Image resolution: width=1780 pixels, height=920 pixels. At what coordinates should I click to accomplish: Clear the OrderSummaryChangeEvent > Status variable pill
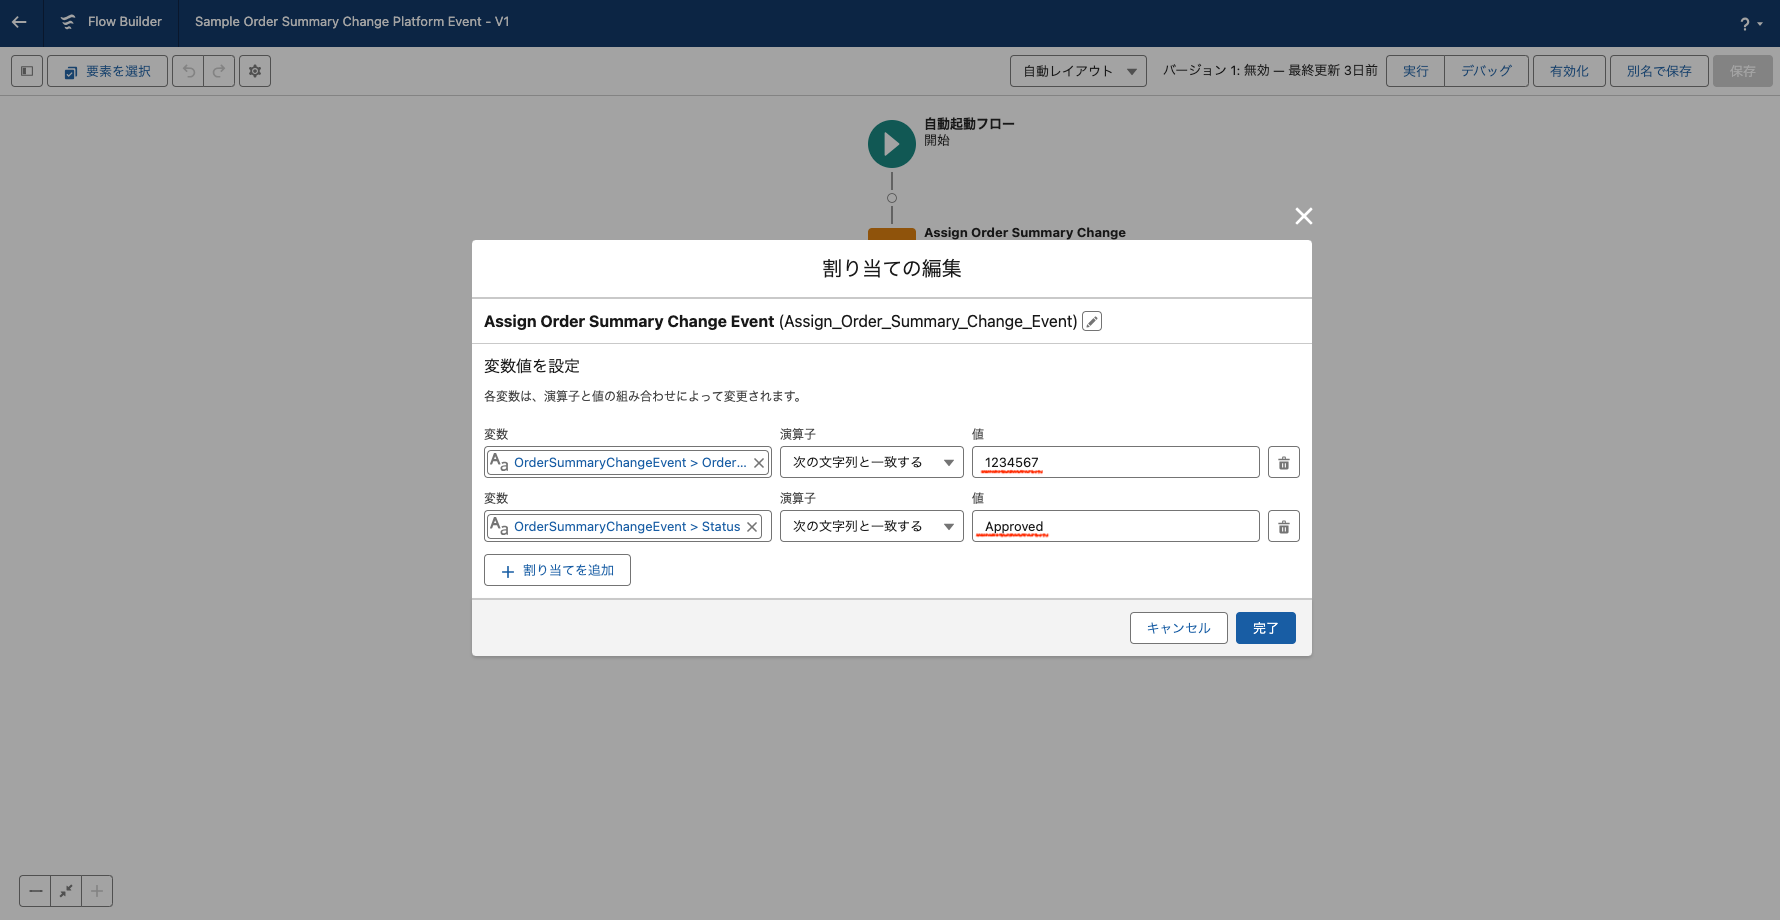(x=752, y=527)
